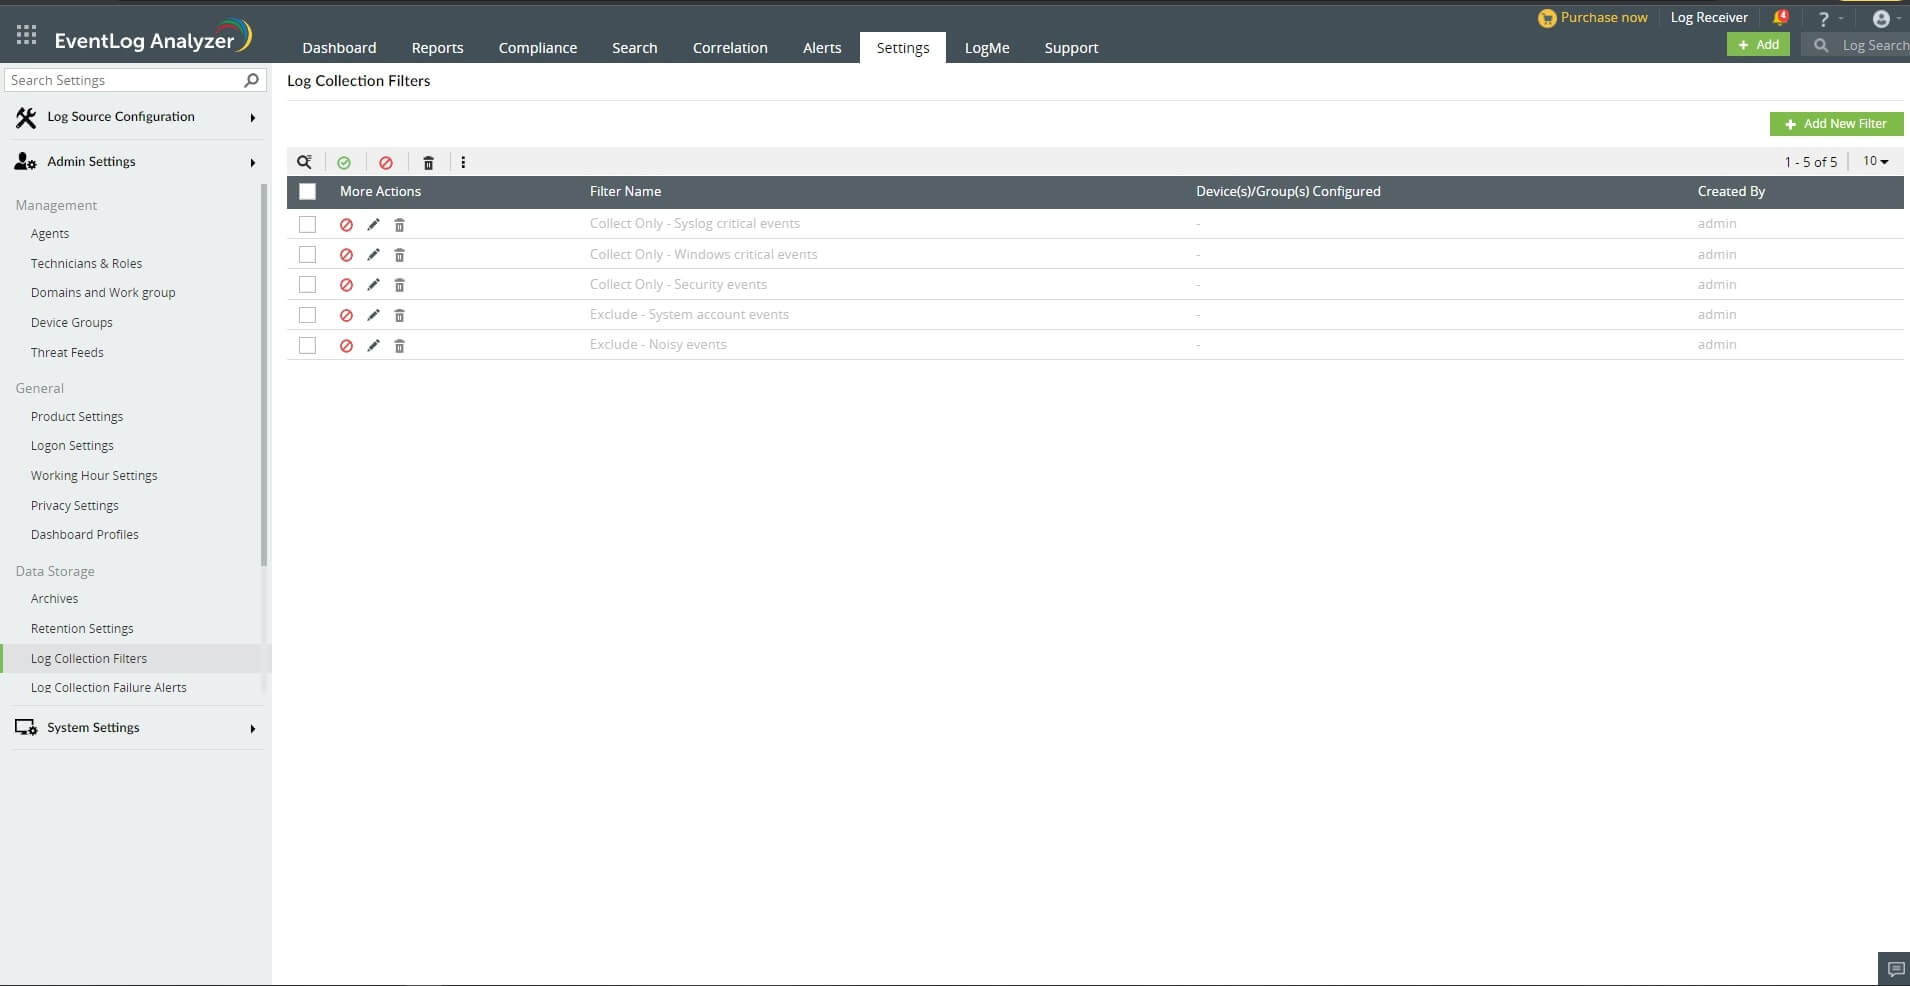Viewport: 1910px width, 986px height.
Task: Edit the 'Exclude - Noisy events' filter with pencil icon
Action: coord(371,346)
